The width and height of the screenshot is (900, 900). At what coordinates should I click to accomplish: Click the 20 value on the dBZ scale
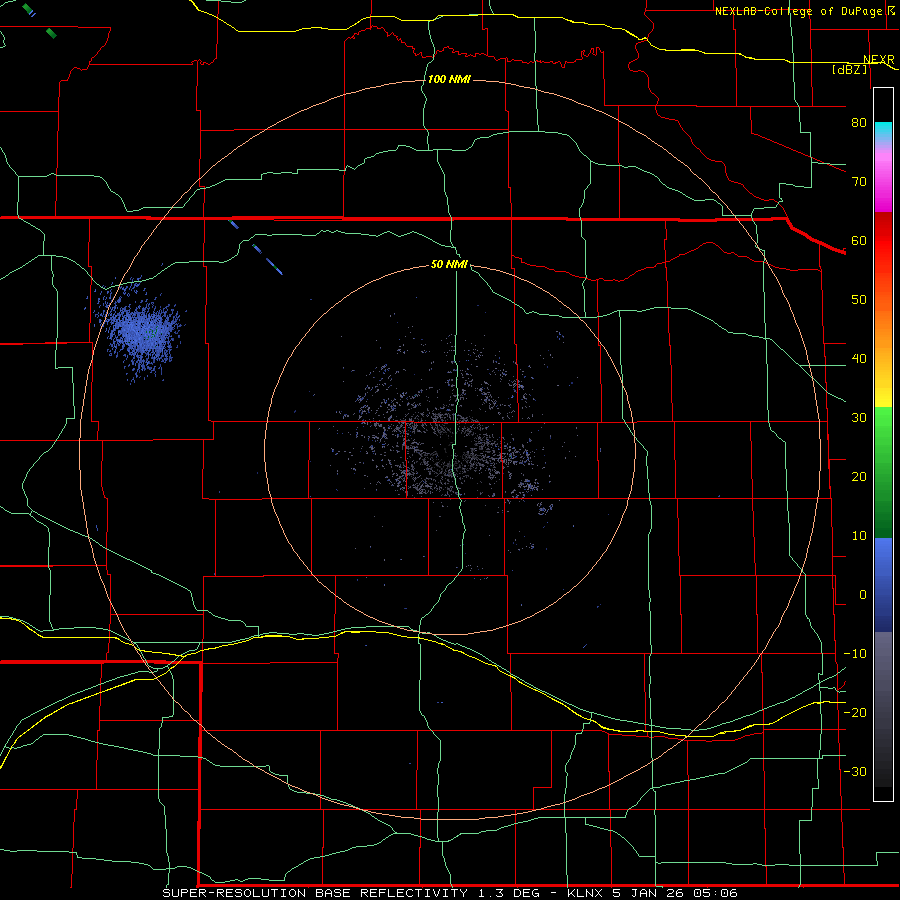(859, 476)
